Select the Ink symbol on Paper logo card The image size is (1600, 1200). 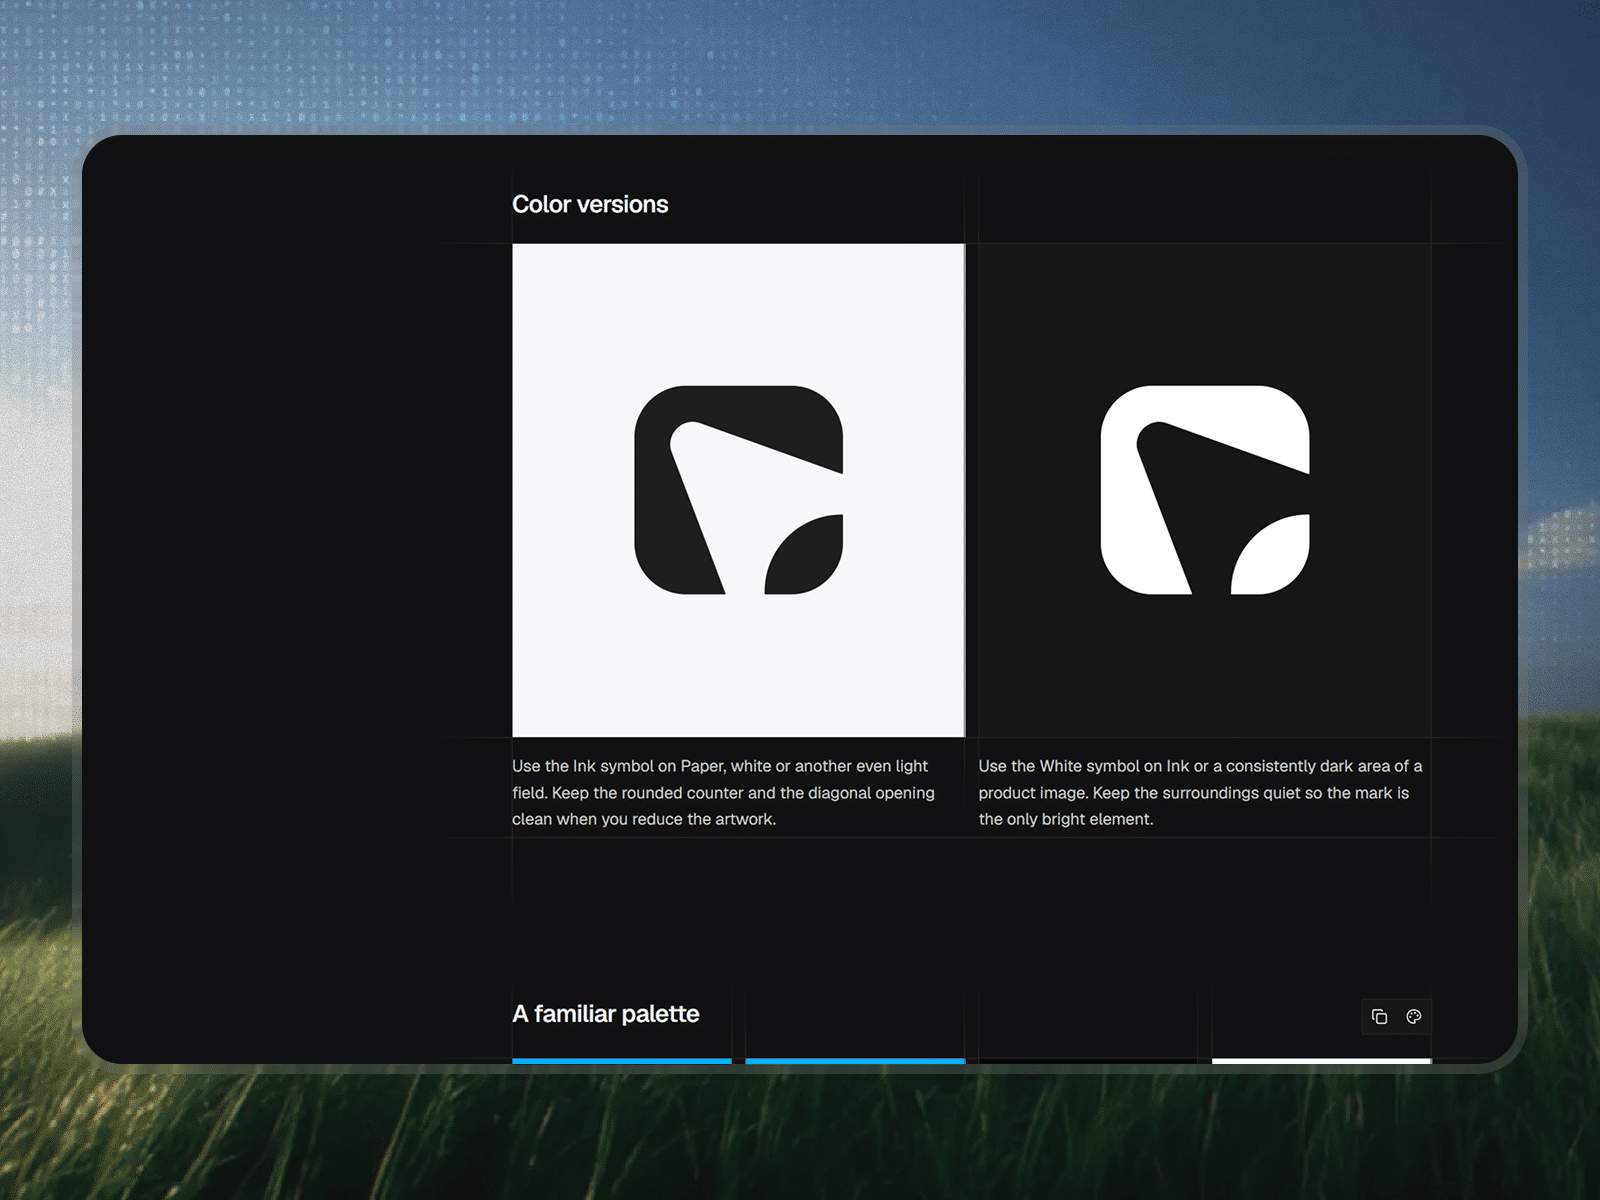pos(738,490)
